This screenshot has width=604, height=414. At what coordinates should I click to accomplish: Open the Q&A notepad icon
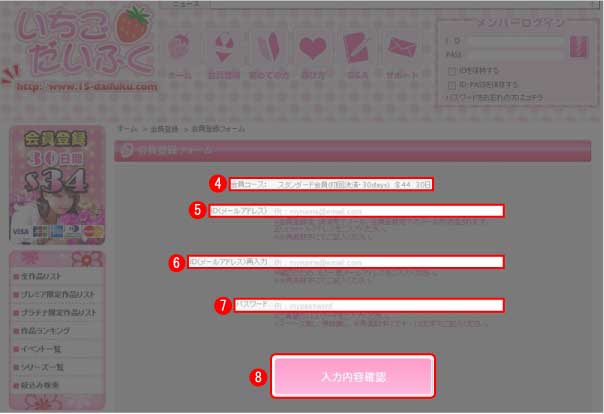pos(356,48)
